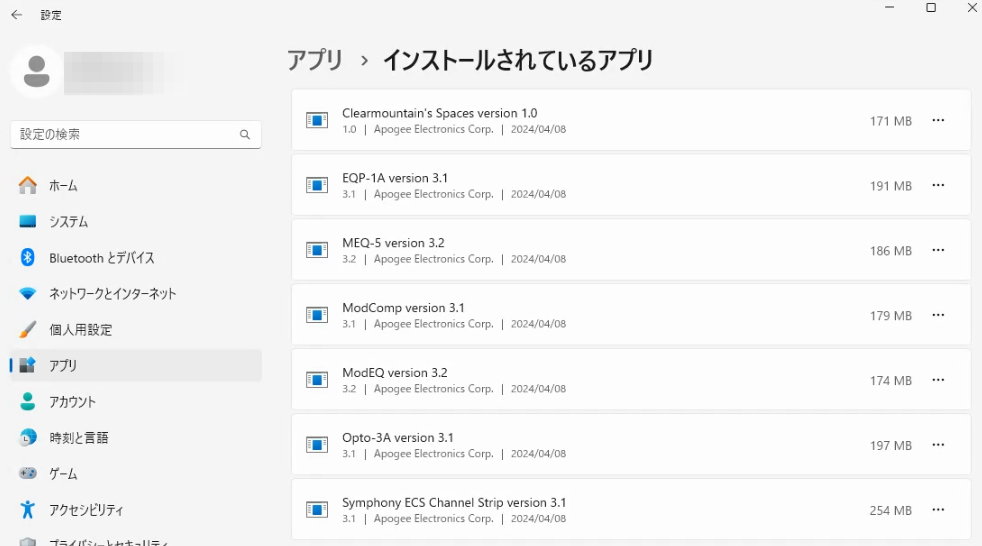
Task: Click the account person icon
Action: [x=28, y=401]
